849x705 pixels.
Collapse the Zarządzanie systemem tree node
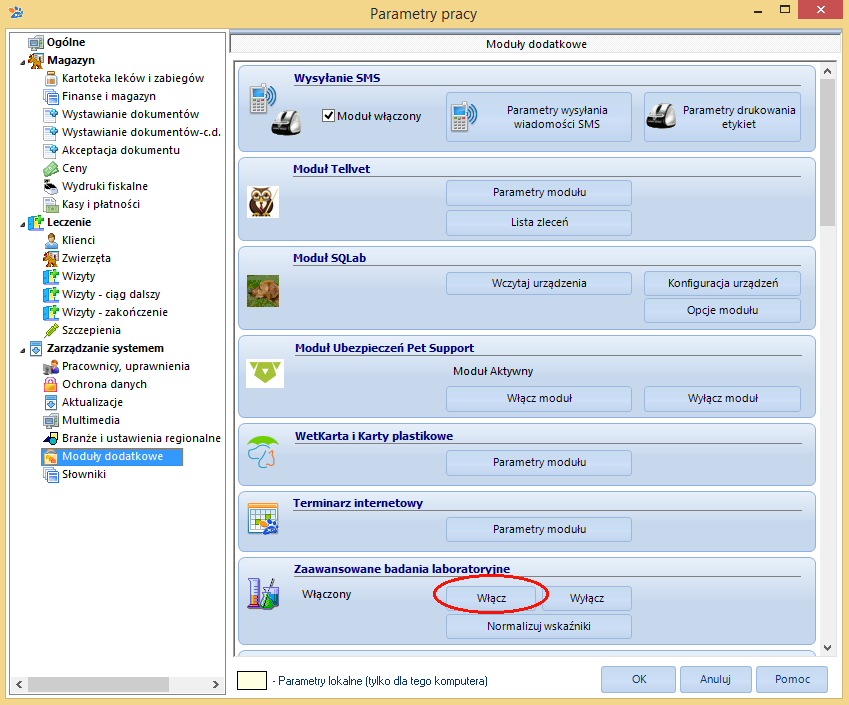(23, 350)
